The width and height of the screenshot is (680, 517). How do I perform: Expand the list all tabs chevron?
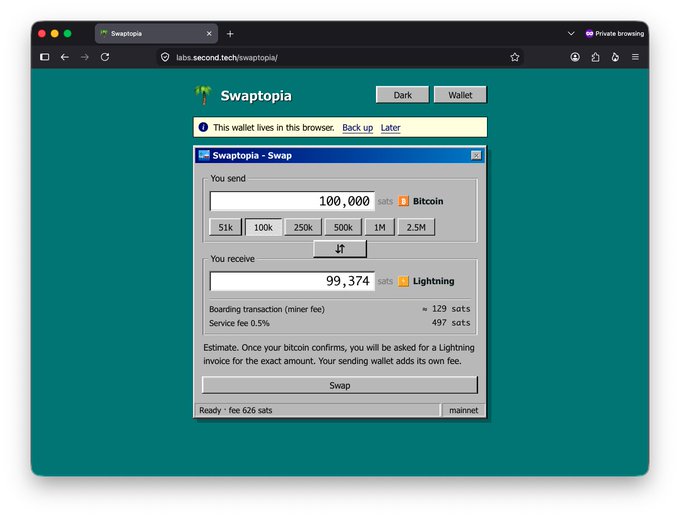pyautogui.click(x=571, y=33)
